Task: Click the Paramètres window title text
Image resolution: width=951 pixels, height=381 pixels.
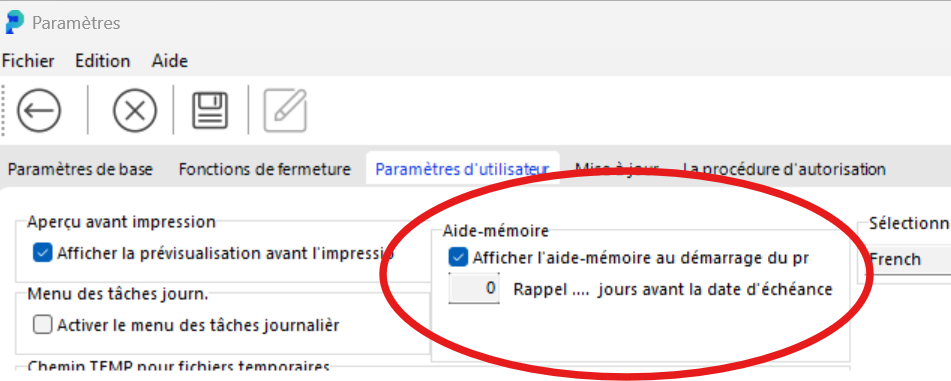Action: tap(76, 23)
